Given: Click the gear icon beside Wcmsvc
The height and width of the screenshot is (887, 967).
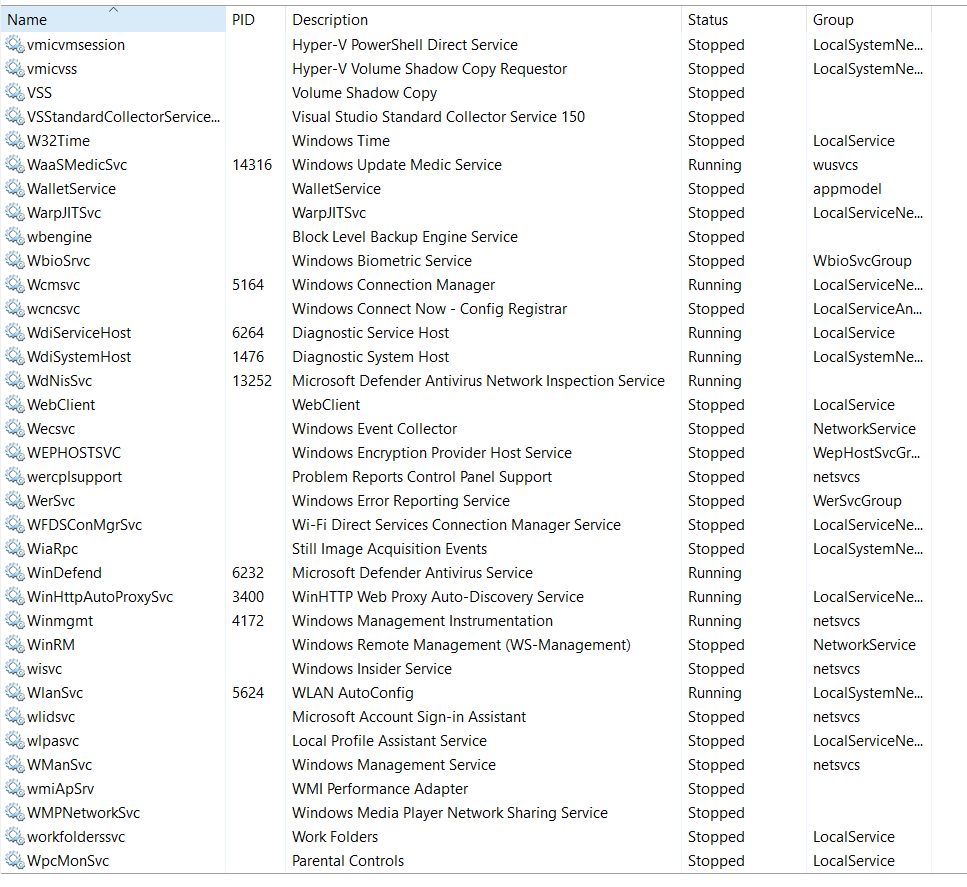Looking at the screenshot, I should (15, 285).
